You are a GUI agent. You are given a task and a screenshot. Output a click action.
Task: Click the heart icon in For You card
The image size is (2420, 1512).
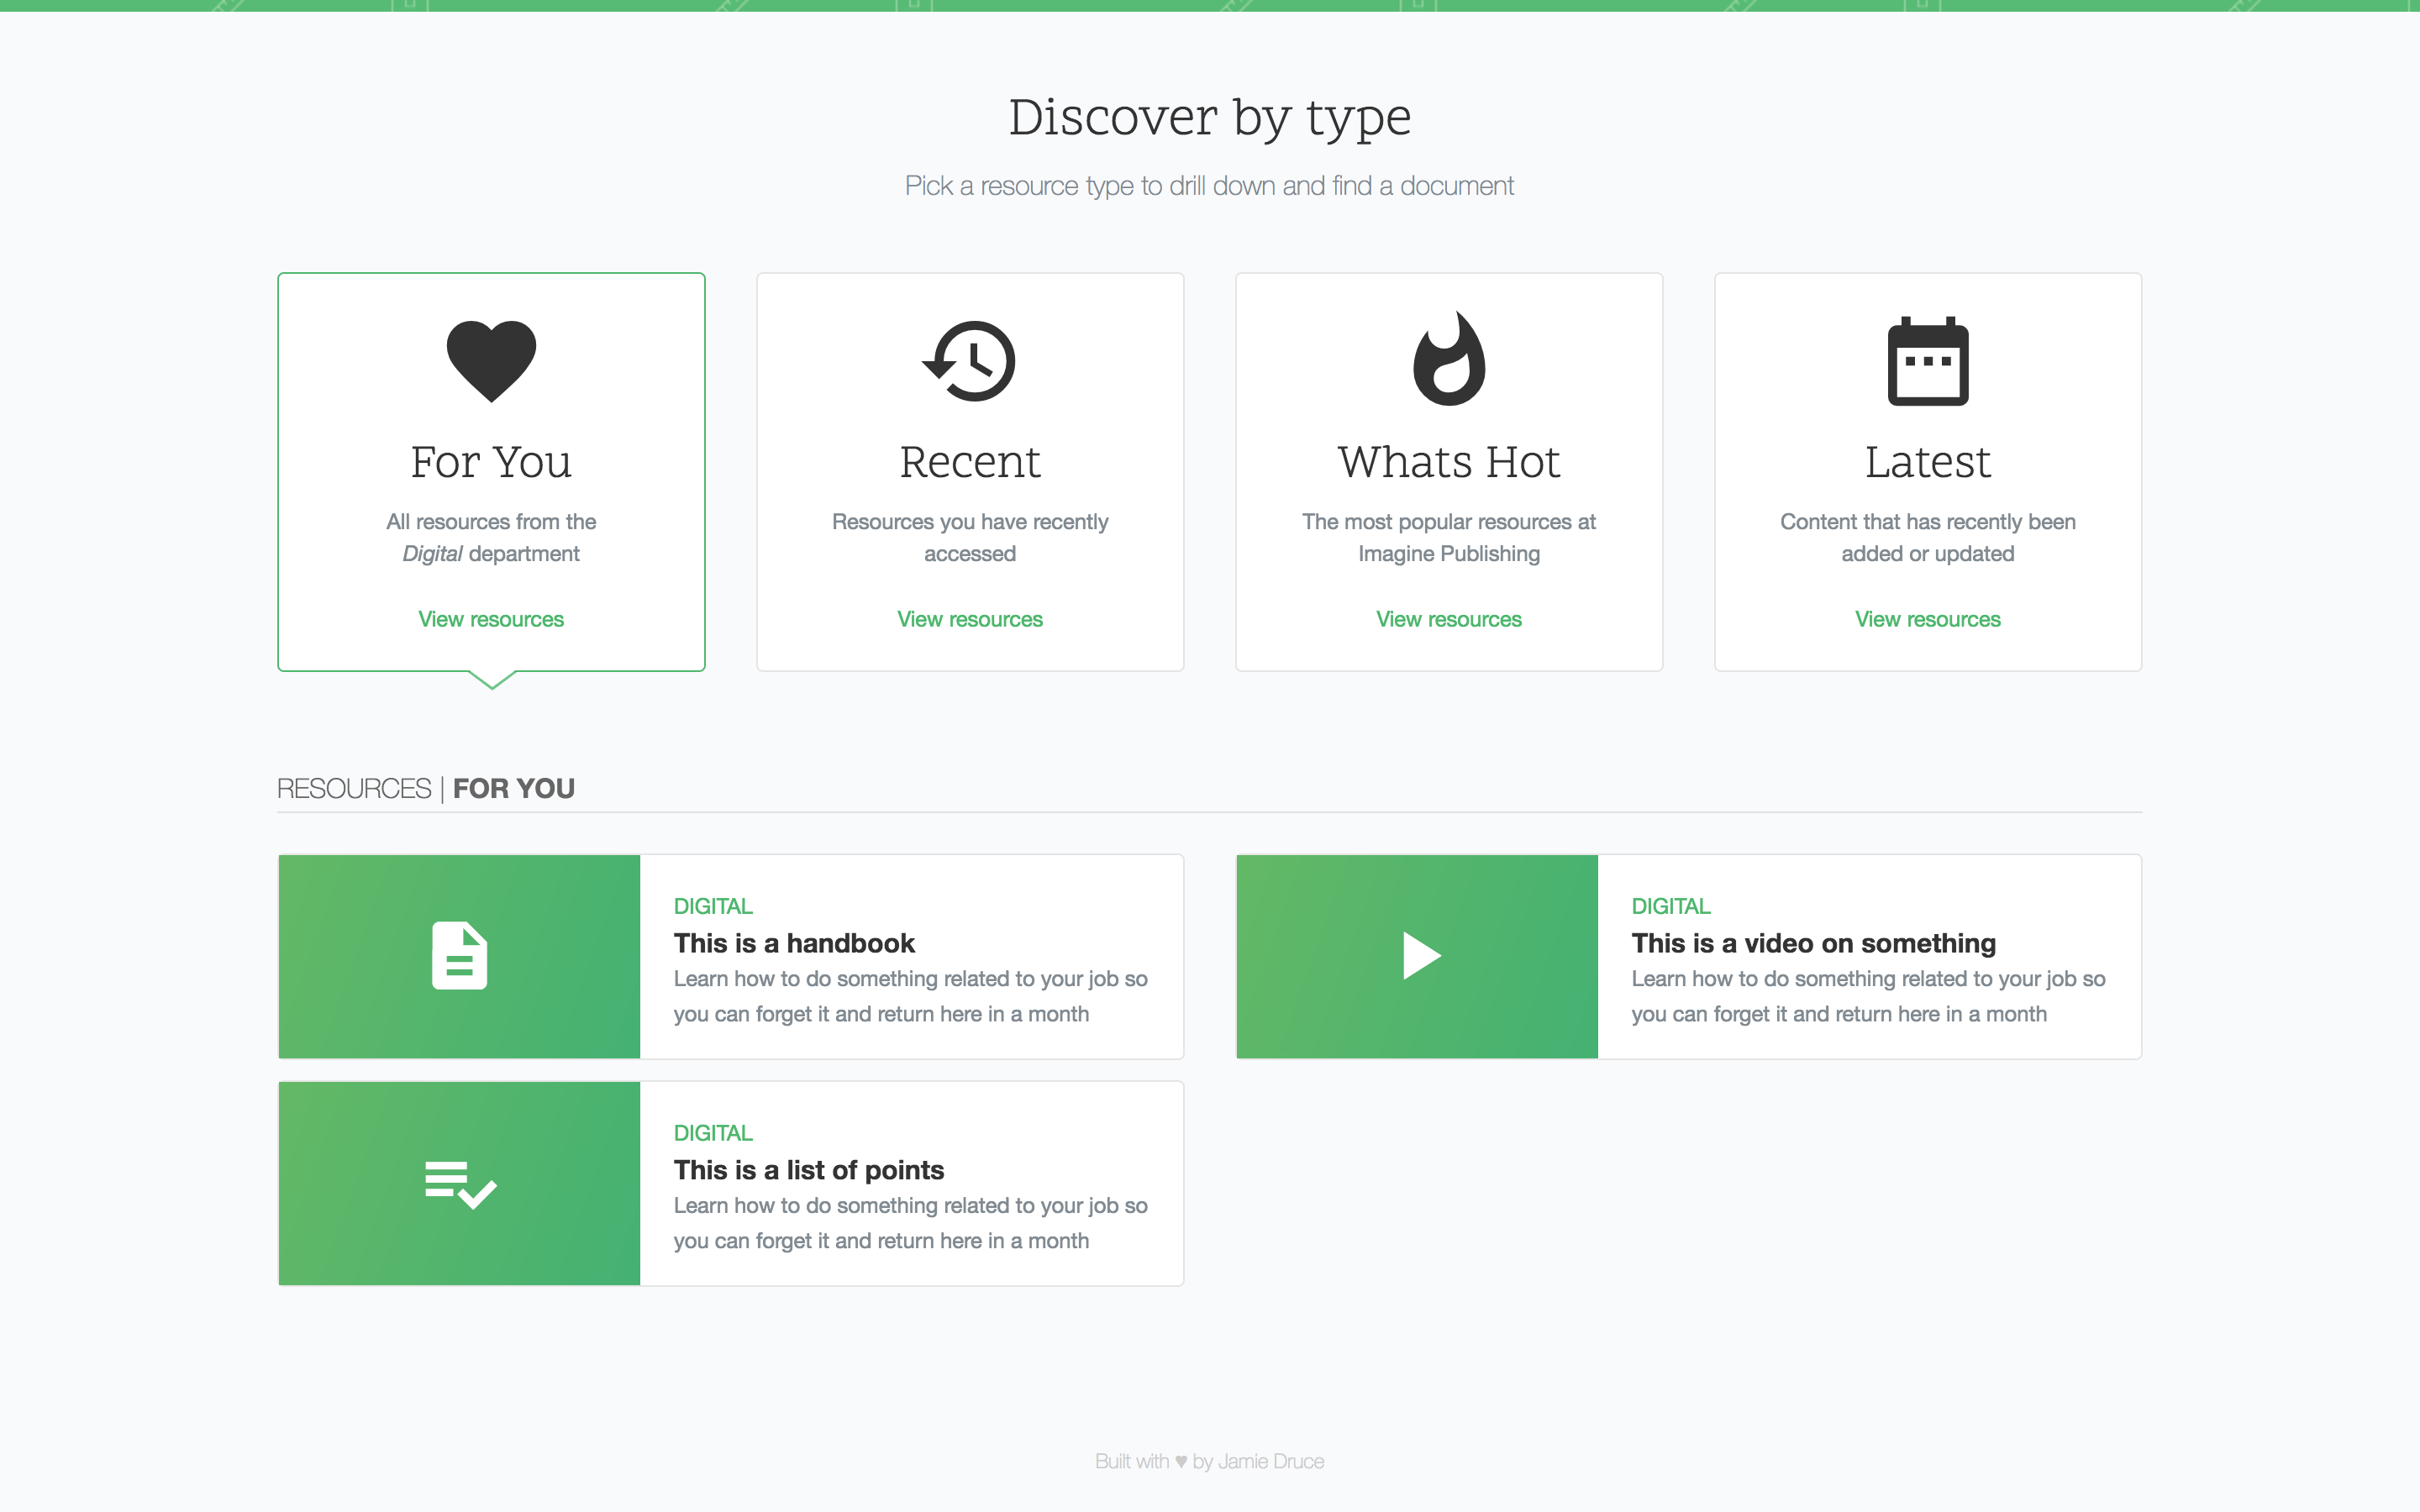[491, 361]
